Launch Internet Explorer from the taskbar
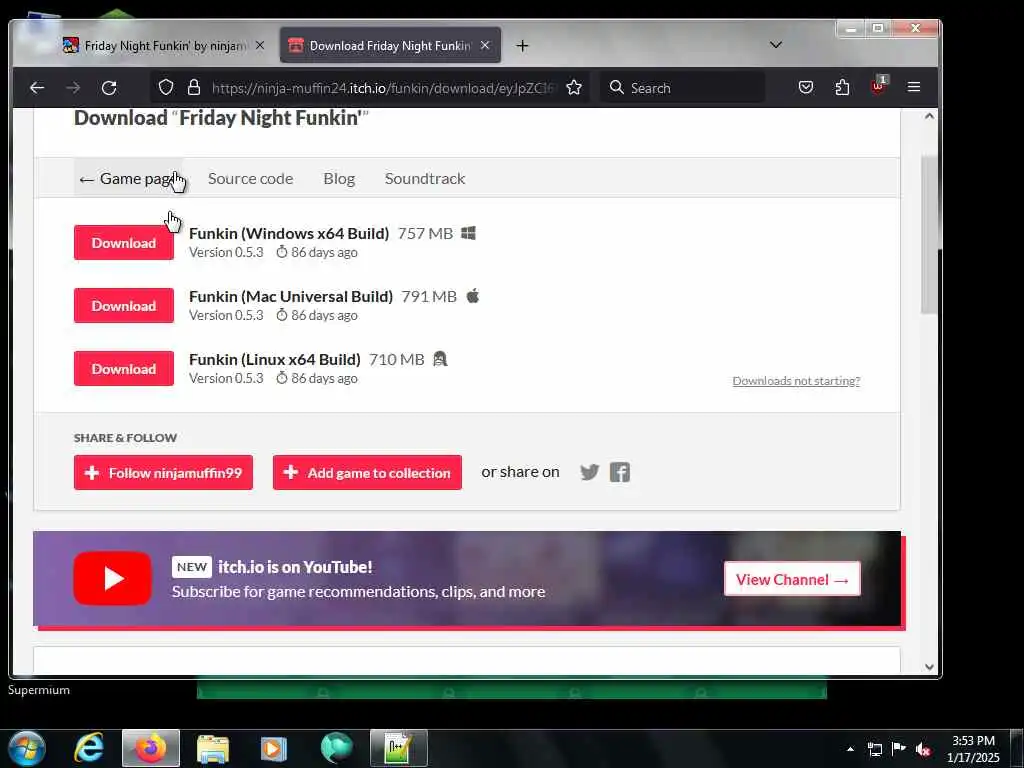 pos(88,748)
